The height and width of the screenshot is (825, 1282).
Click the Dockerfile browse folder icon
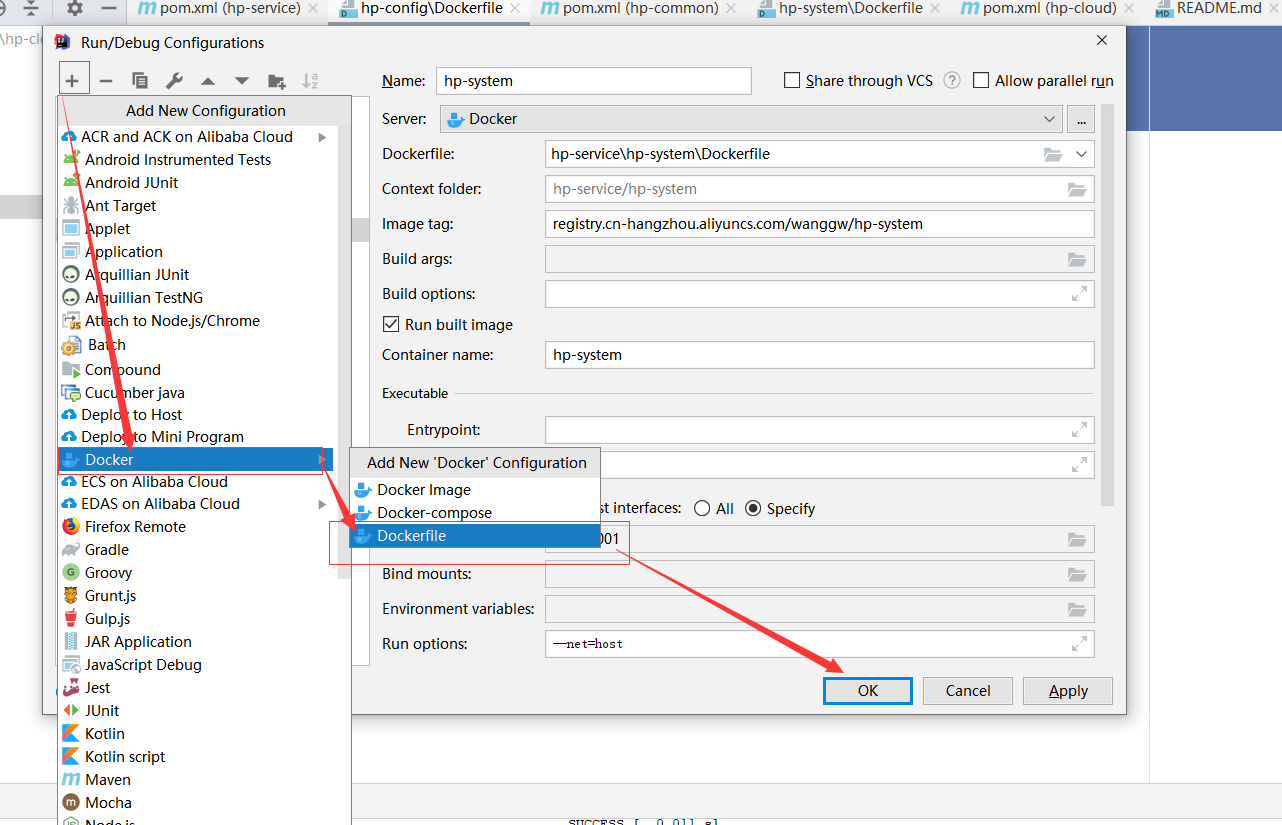[x=1053, y=154]
